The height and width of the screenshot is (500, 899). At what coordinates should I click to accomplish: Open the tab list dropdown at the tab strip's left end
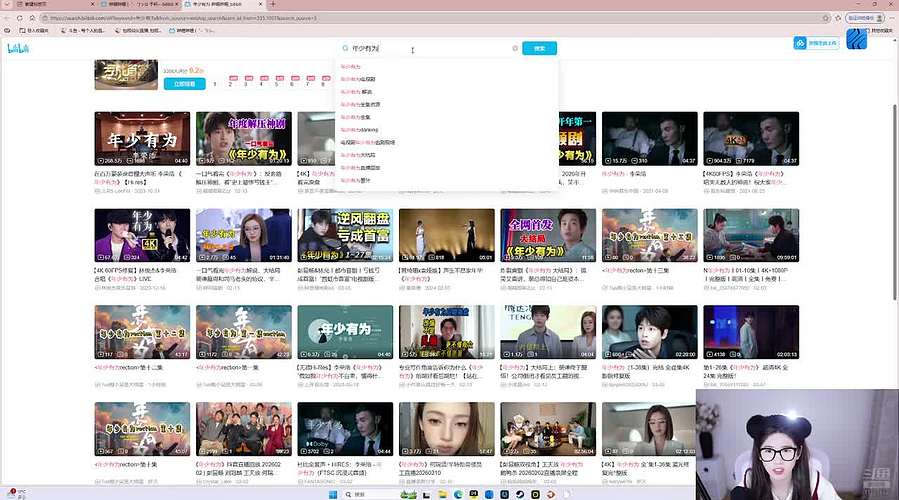[x=7, y=4]
